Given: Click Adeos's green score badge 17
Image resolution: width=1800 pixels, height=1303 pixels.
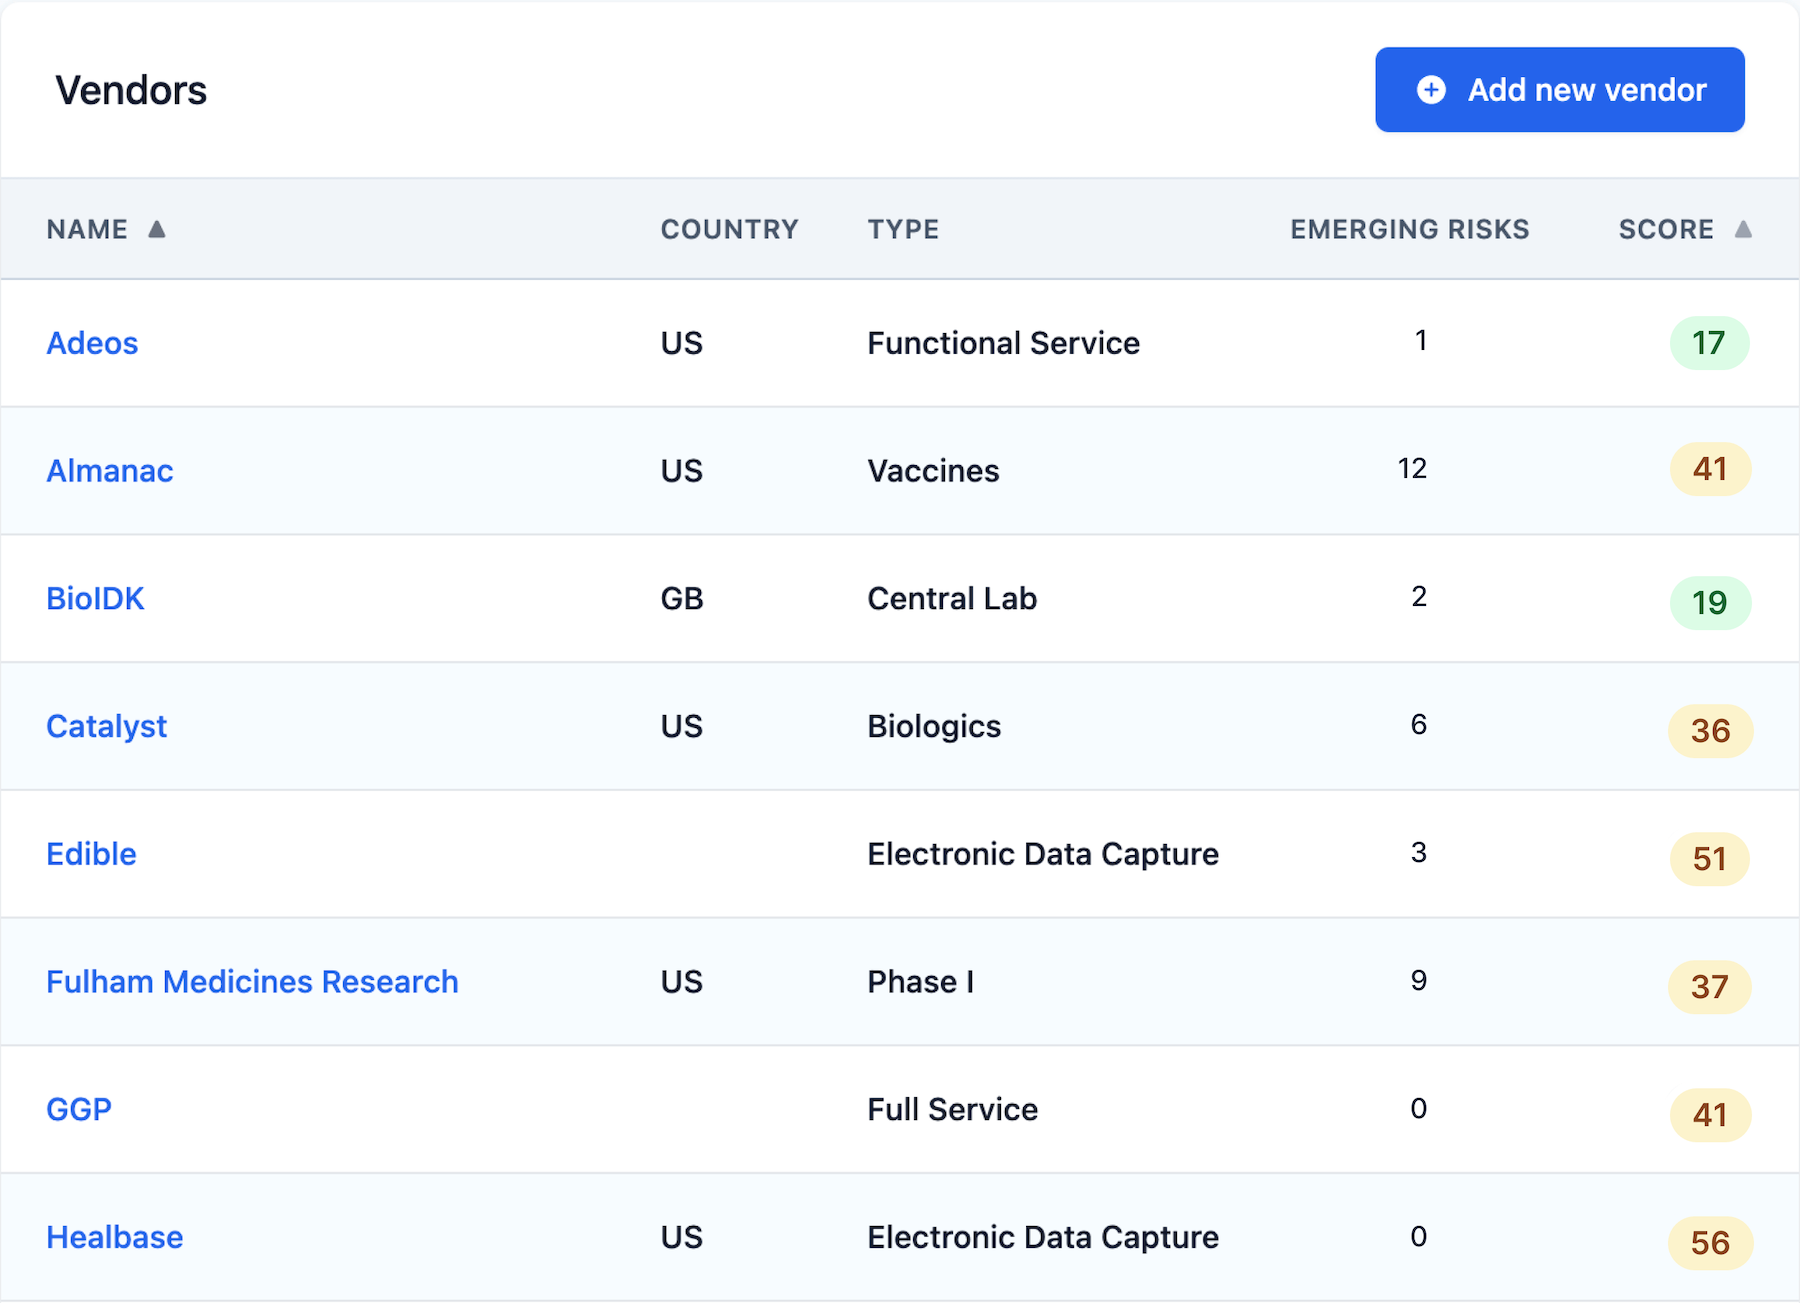Looking at the screenshot, I should [x=1710, y=343].
